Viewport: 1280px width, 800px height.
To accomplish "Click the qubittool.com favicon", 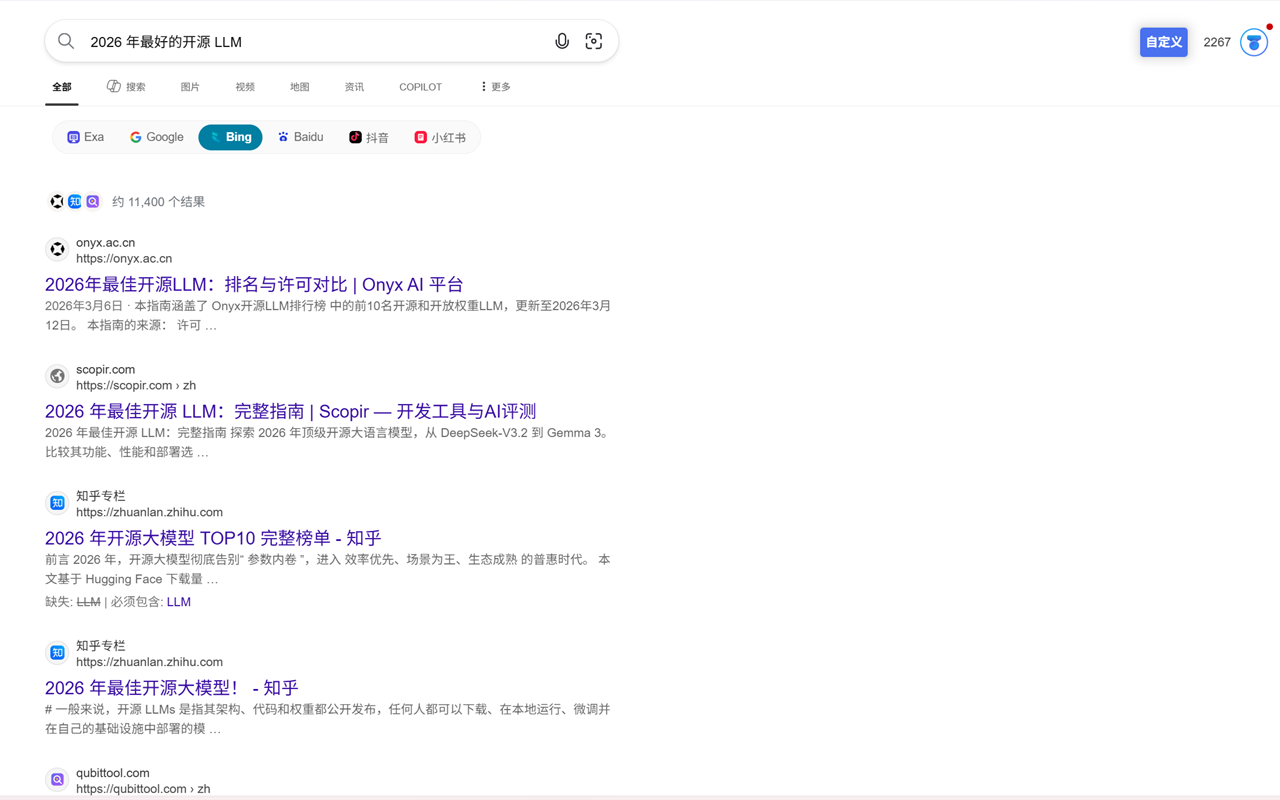I will [x=57, y=780].
